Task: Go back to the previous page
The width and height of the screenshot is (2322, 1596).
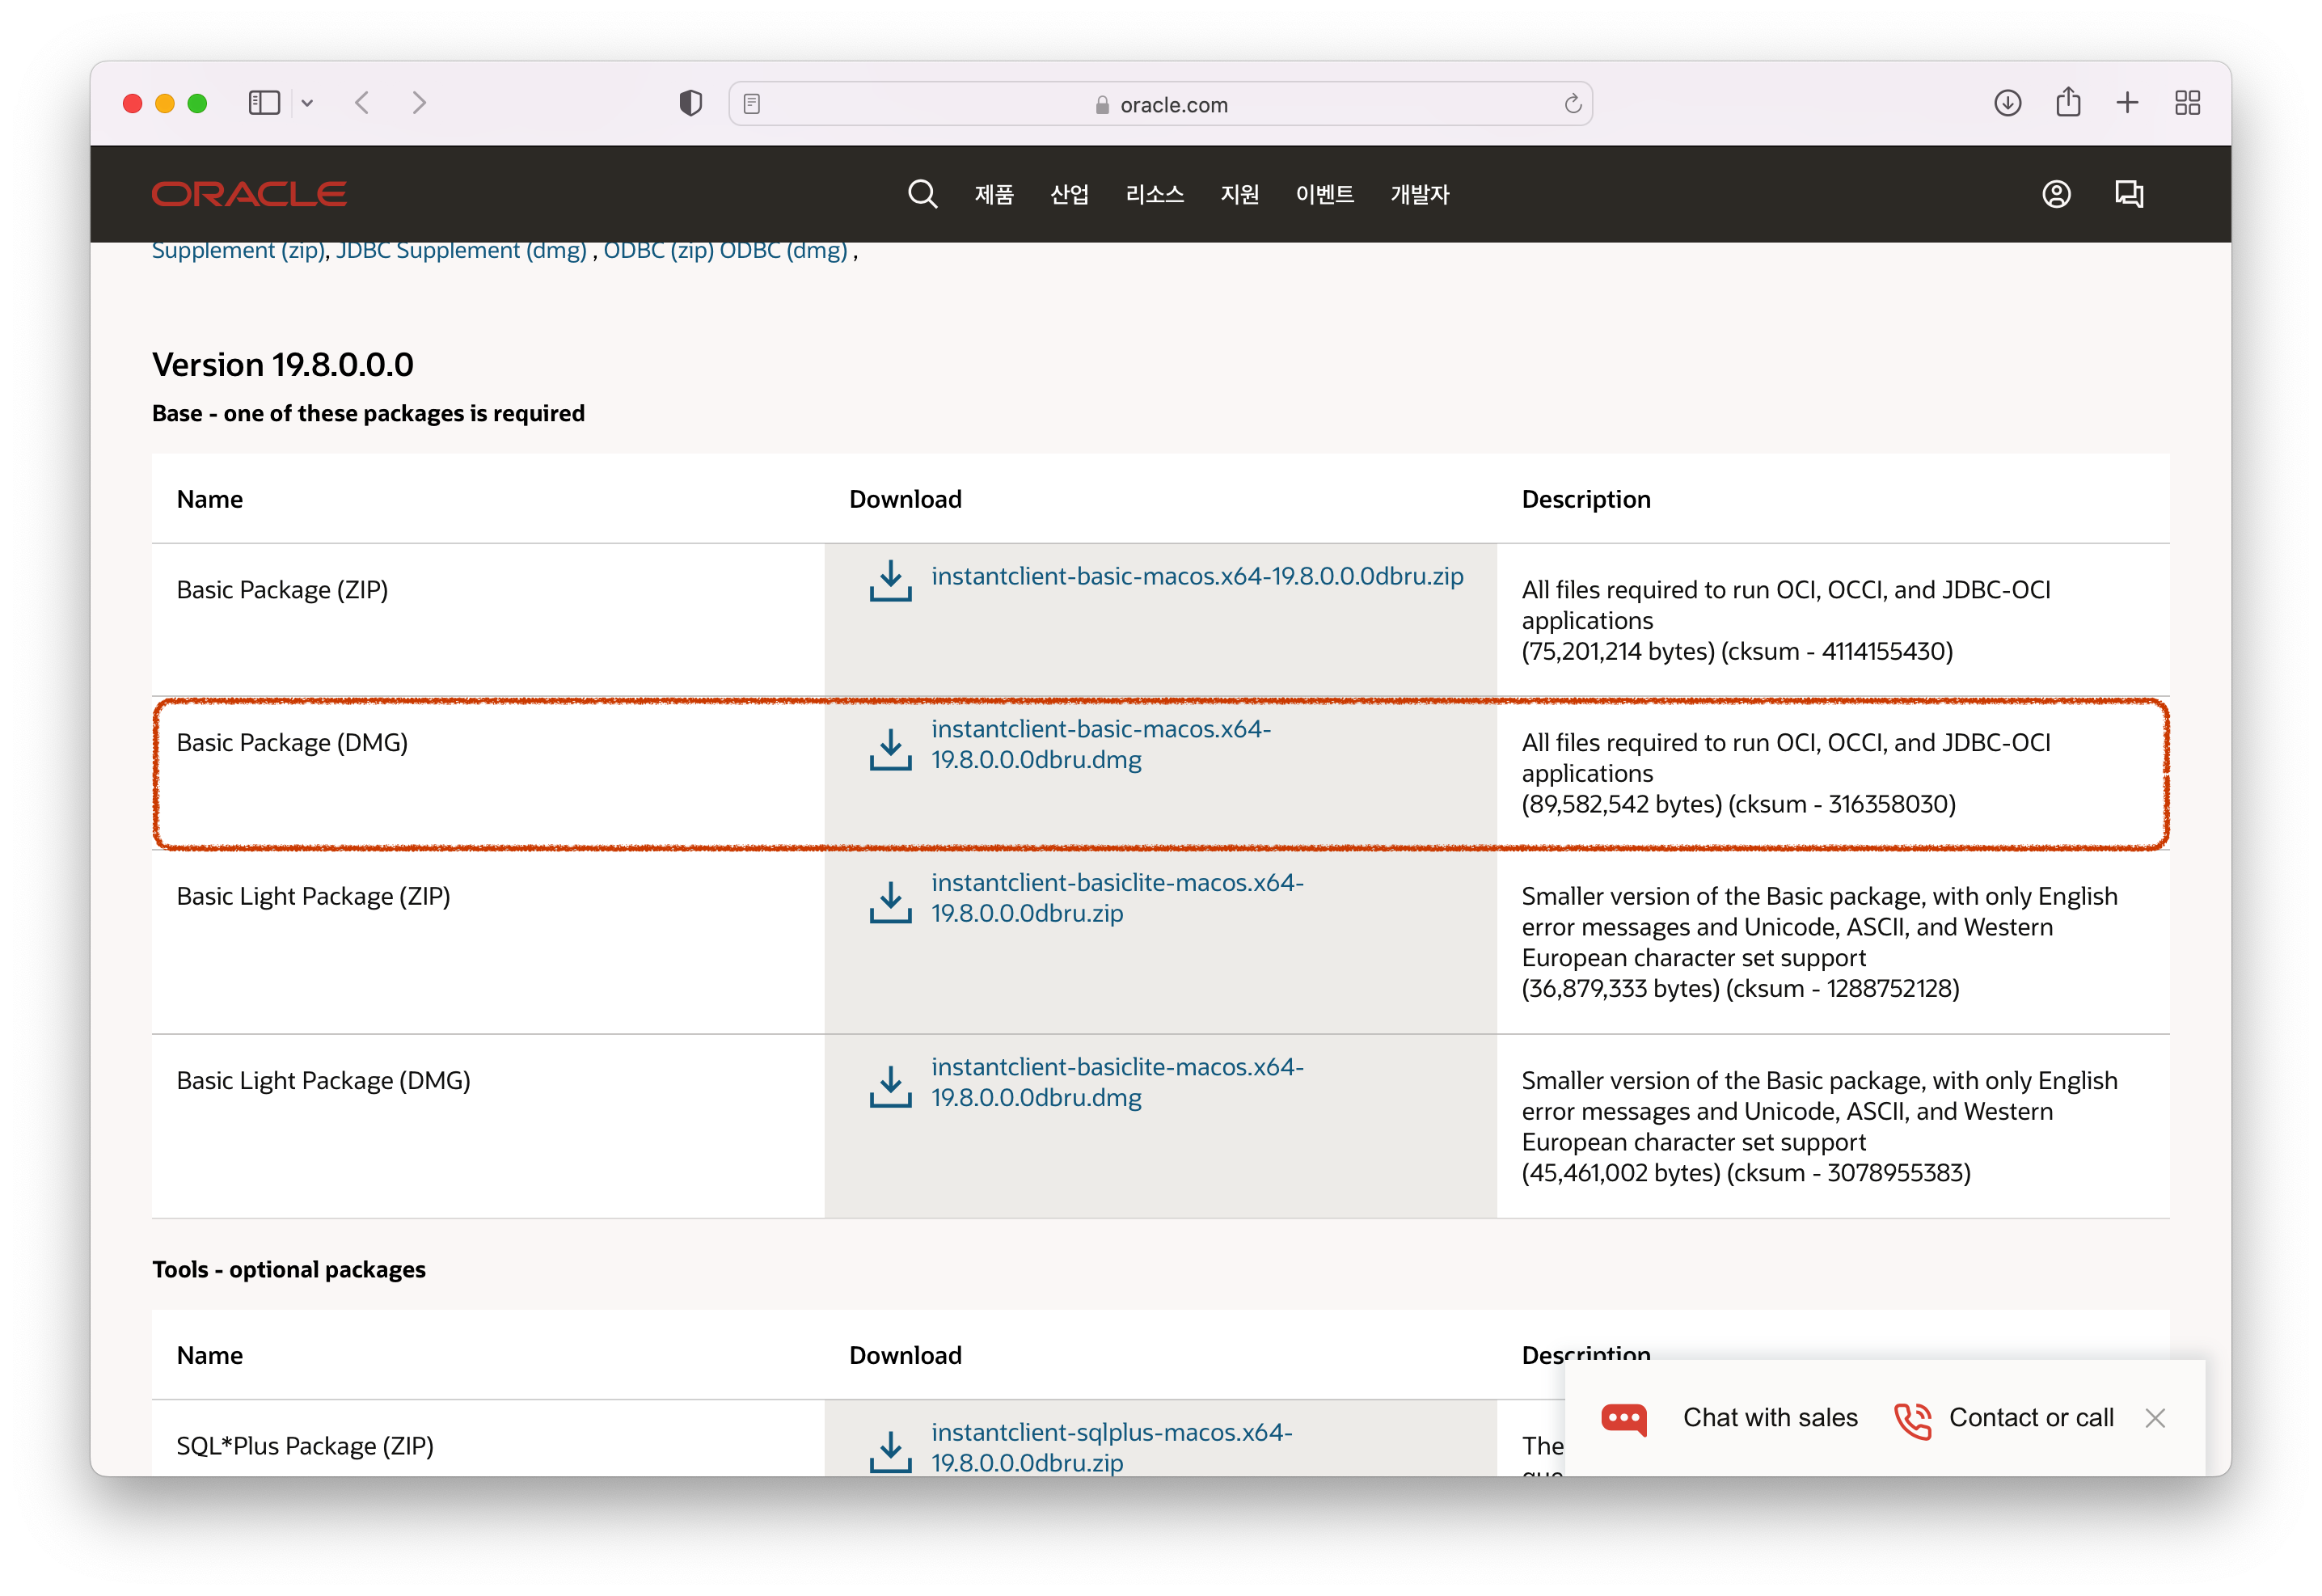Action: (x=363, y=103)
